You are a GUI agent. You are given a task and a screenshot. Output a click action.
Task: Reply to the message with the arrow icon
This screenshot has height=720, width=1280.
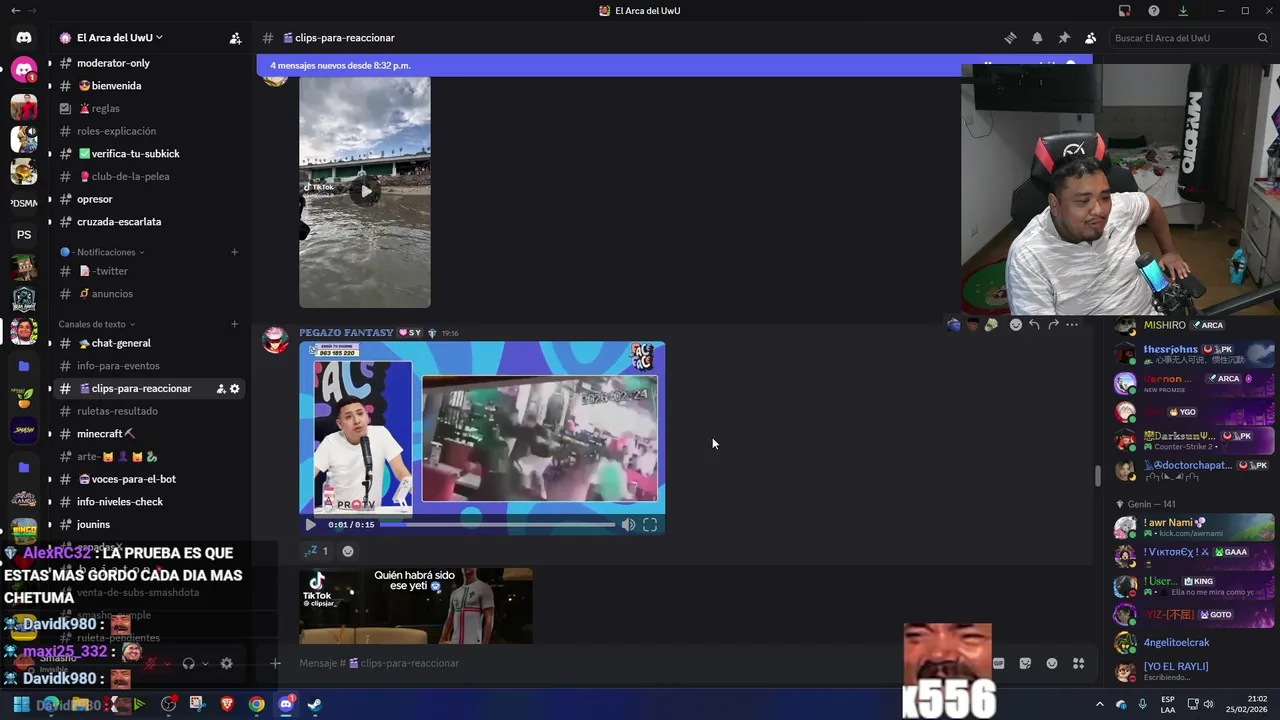click(1034, 324)
